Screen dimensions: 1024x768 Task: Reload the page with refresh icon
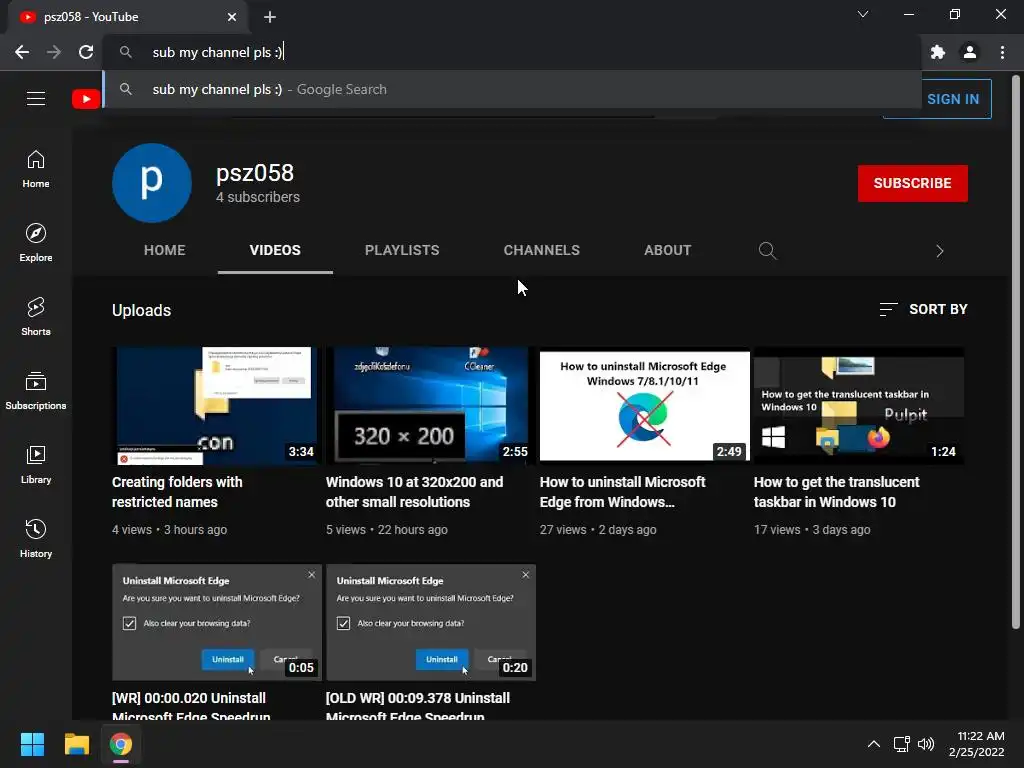(x=86, y=52)
